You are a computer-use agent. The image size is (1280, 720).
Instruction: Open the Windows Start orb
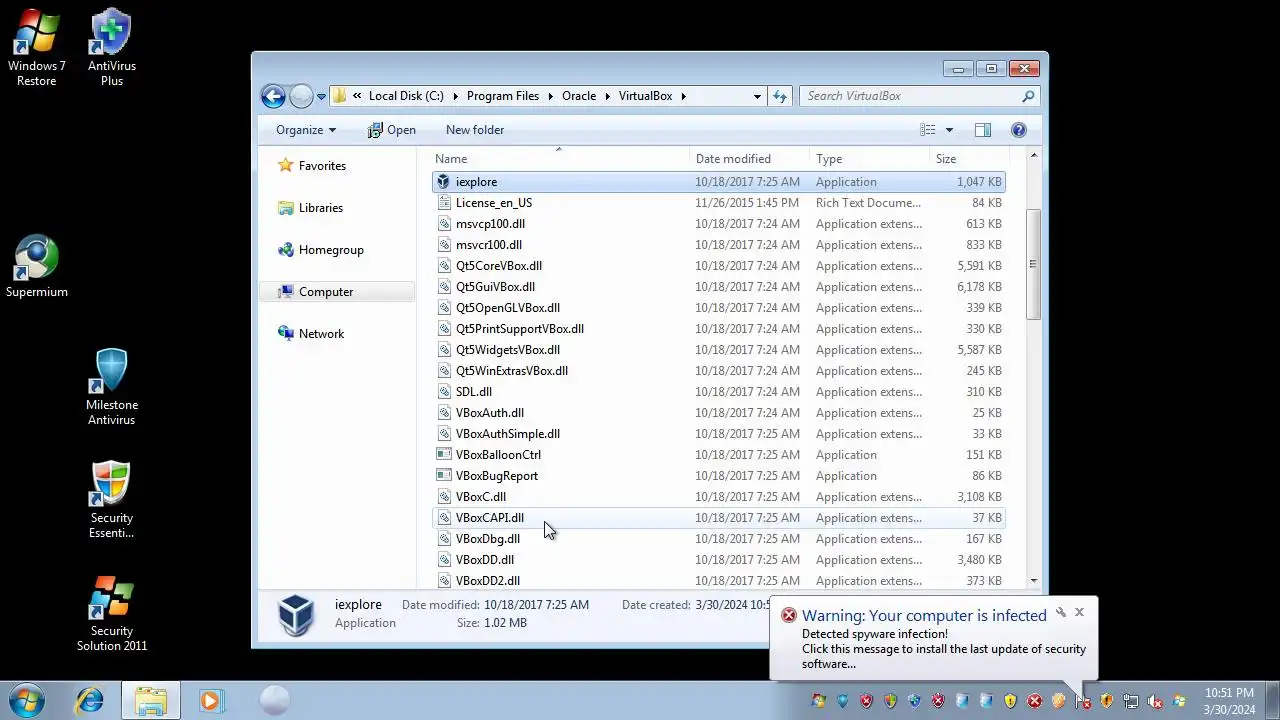(x=27, y=700)
